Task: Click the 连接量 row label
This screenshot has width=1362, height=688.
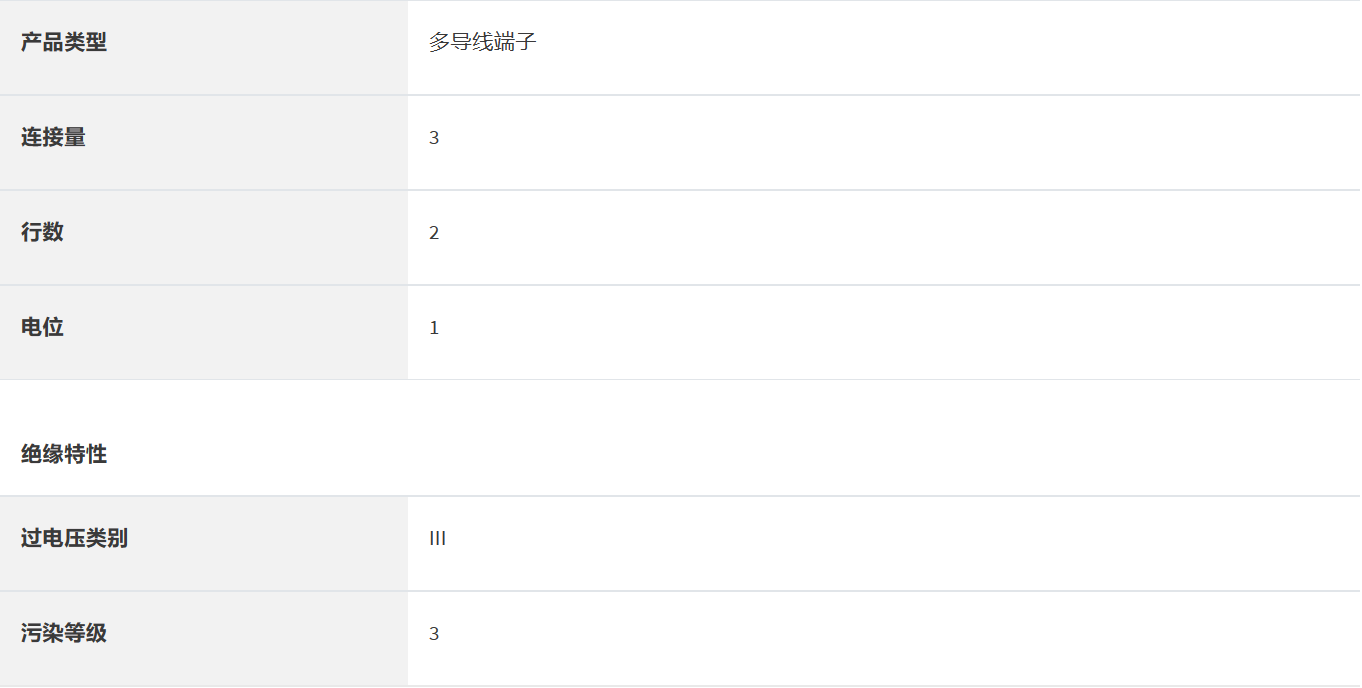Action: pos(53,137)
